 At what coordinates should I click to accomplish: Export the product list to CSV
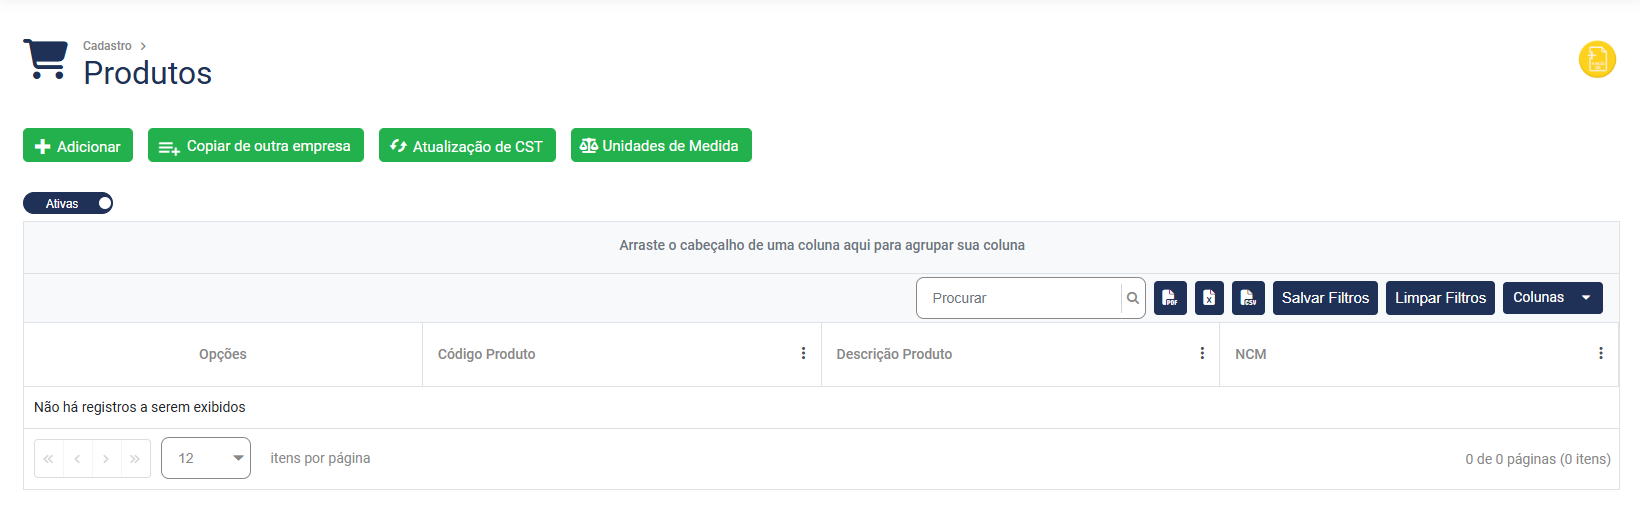pos(1248,298)
